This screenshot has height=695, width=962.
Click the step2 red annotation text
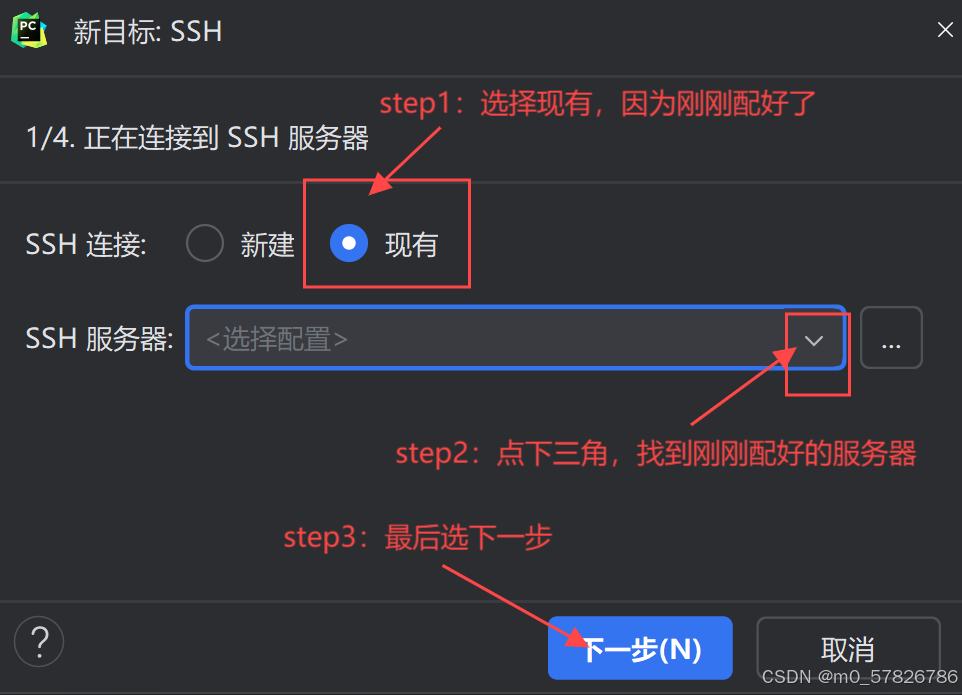pos(656,454)
